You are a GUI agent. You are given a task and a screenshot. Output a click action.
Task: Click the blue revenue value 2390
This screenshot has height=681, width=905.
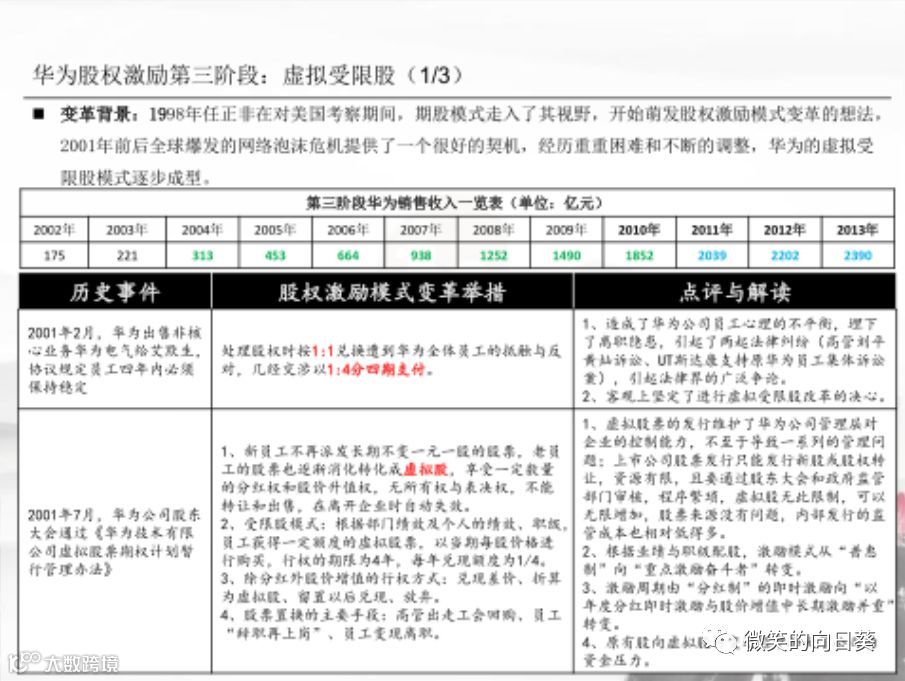[858, 255]
